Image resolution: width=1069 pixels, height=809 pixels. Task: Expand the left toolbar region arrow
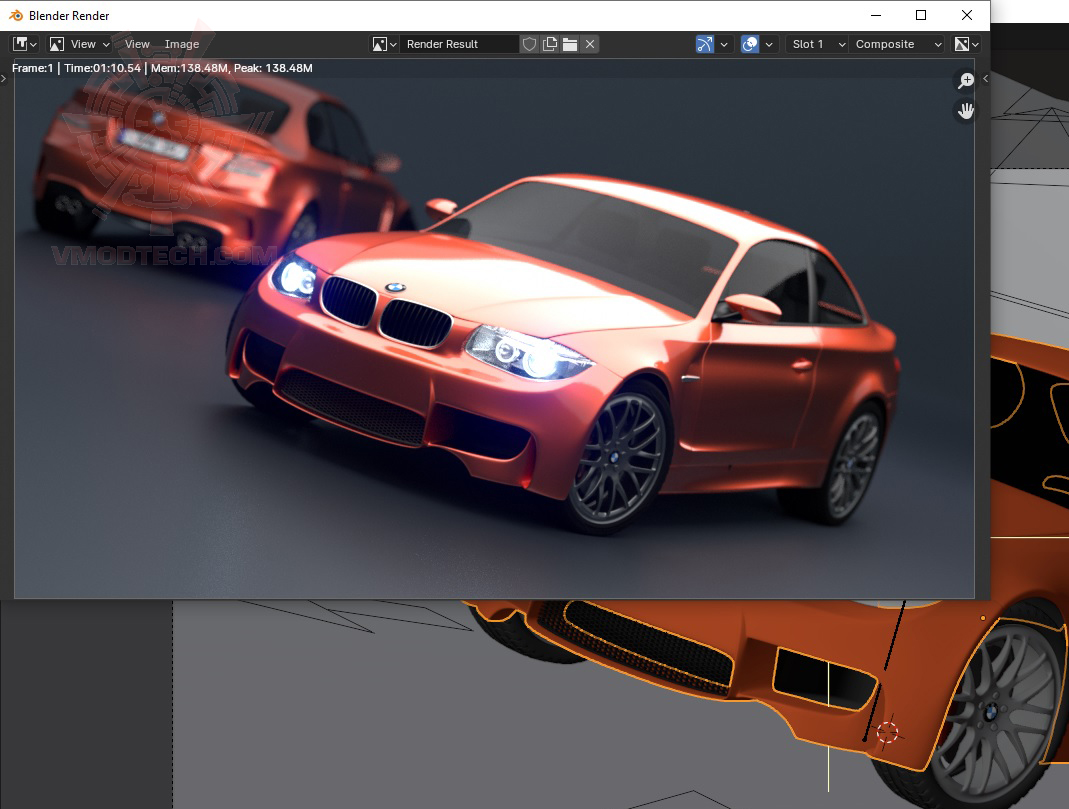(3, 78)
